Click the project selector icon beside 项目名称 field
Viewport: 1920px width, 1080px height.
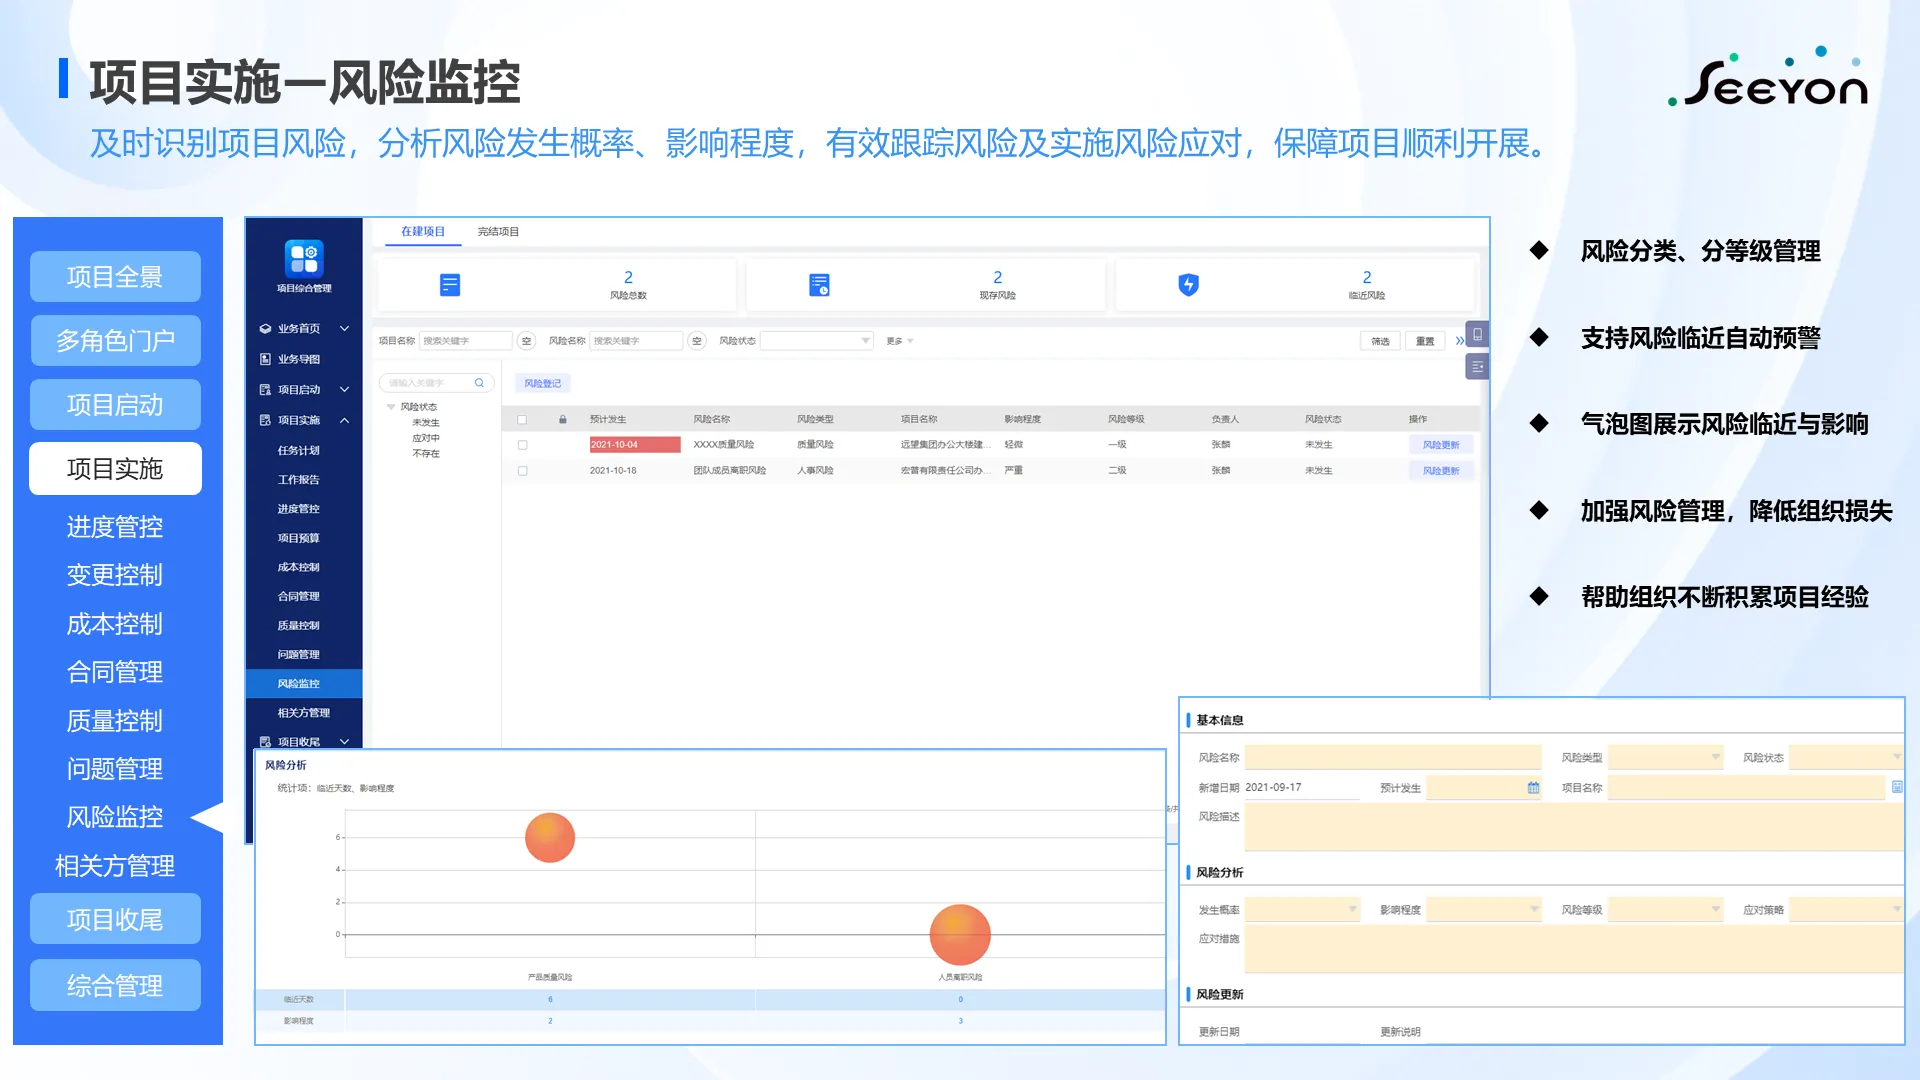(x=1897, y=788)
